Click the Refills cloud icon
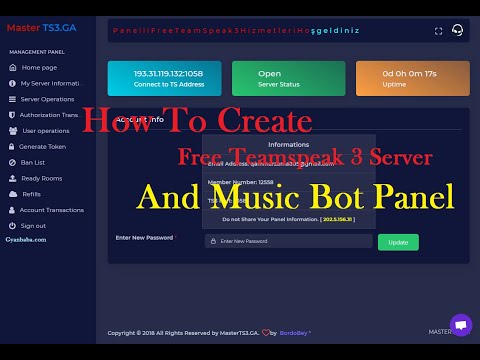 [13, 194]
